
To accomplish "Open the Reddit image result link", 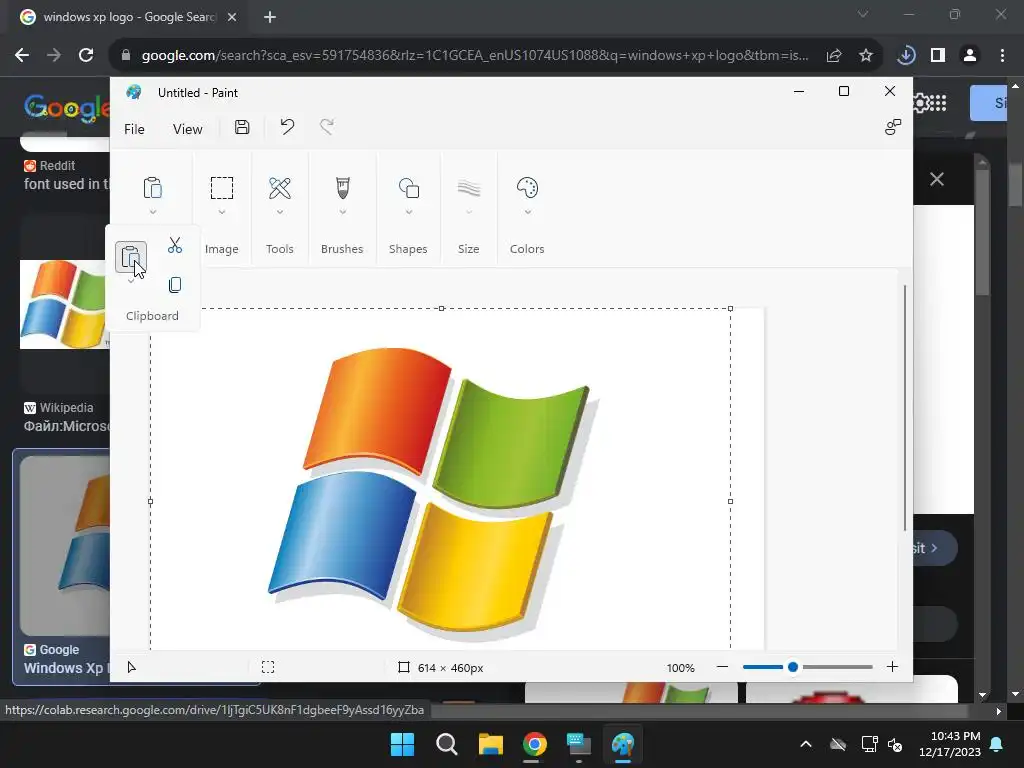I will [65, 175].
